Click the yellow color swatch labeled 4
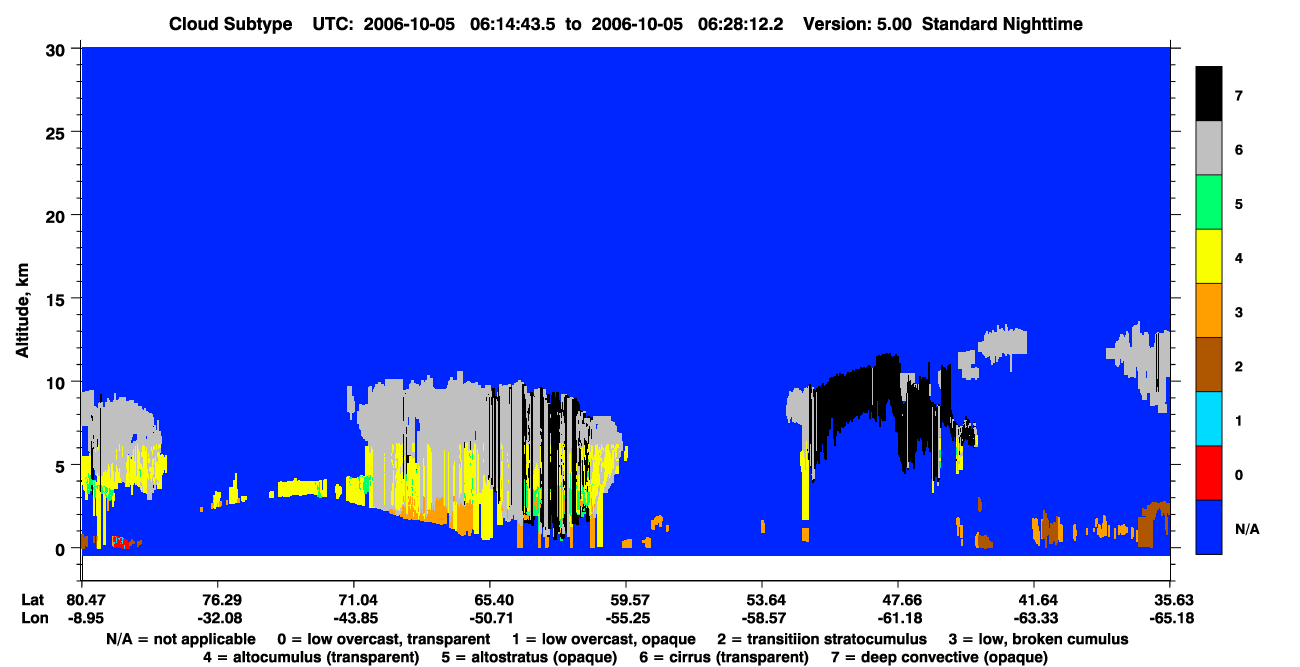Image resolution: width=1300 pixels, height=667 pixels. tap(1209, 257)
